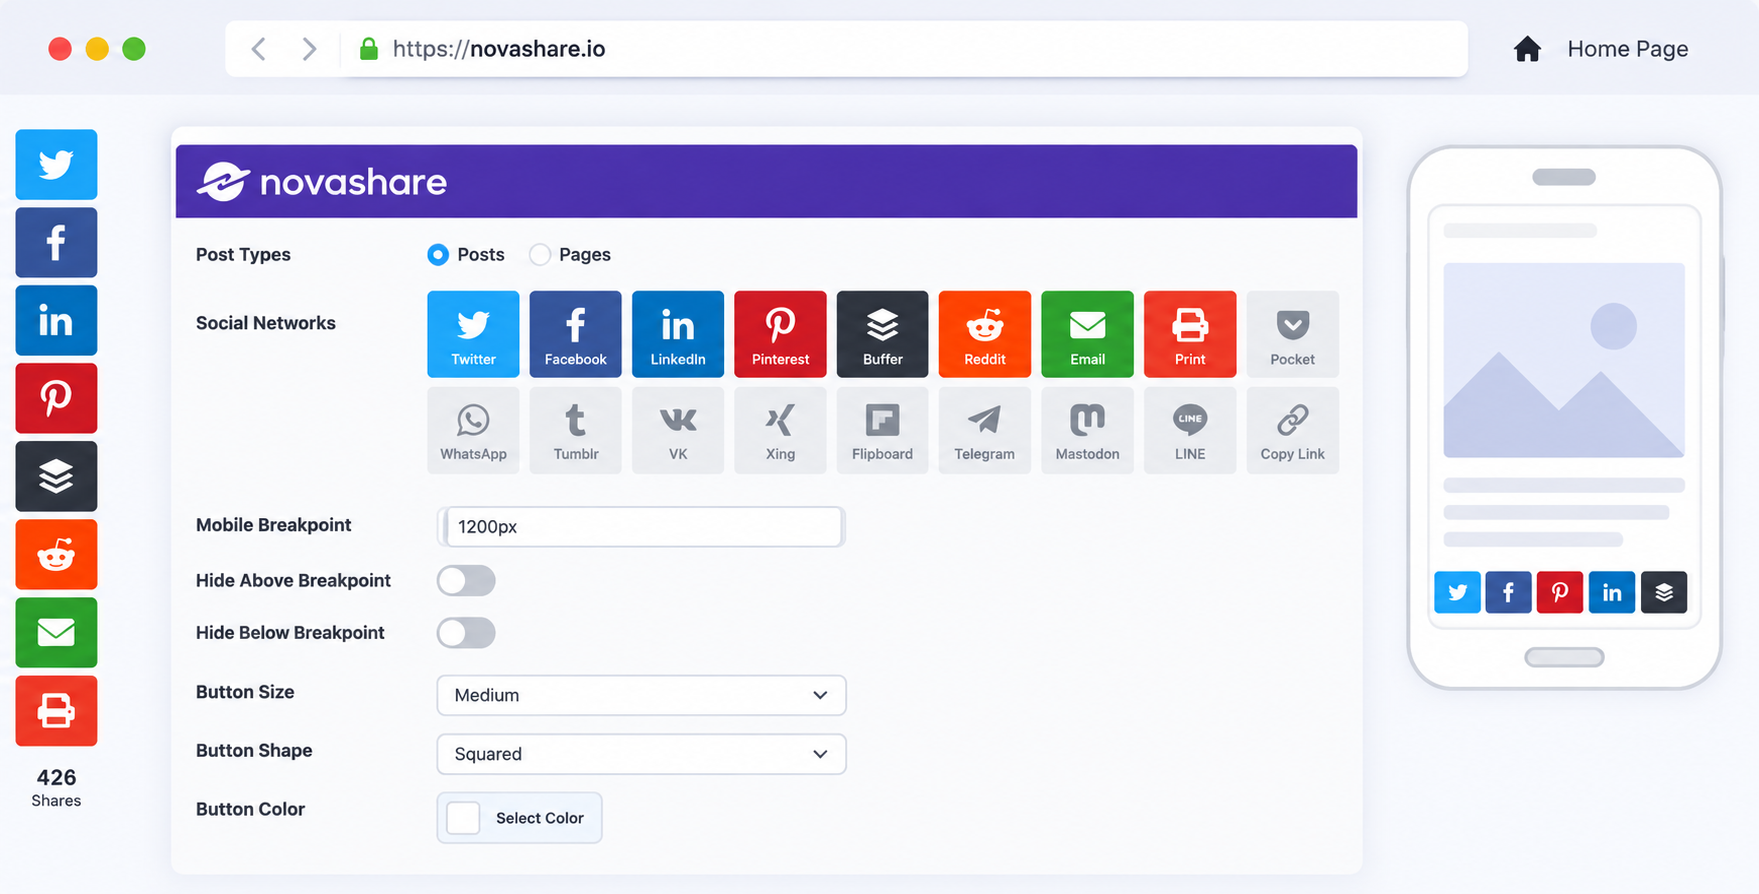Enable the Telegram network tile
Viewport: 1759px width, 894px height.
coord(985,430)
